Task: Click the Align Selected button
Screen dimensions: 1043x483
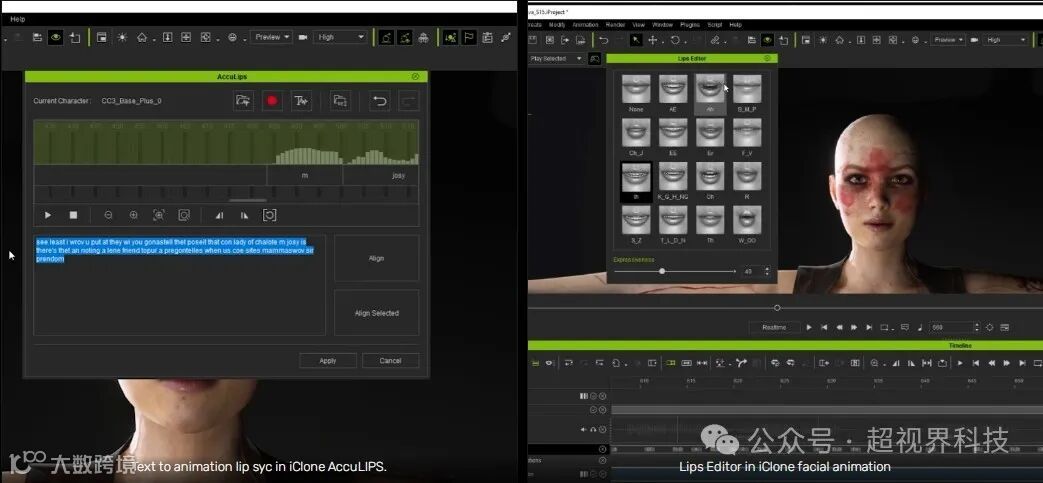Action: (376, 313)
